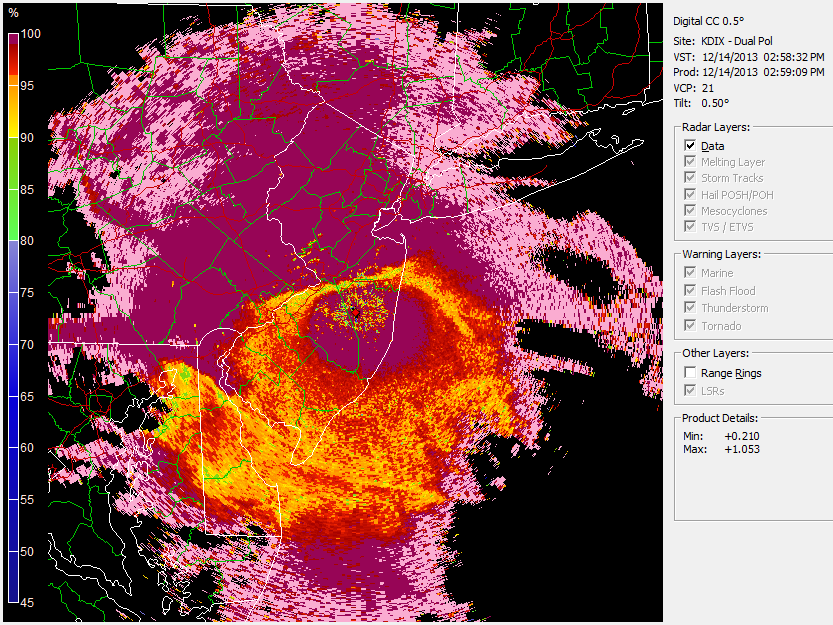Viewport: 833px width, 625px height.
Task: Click the 75 label on the color scale
Action: (x=27, y=293)
